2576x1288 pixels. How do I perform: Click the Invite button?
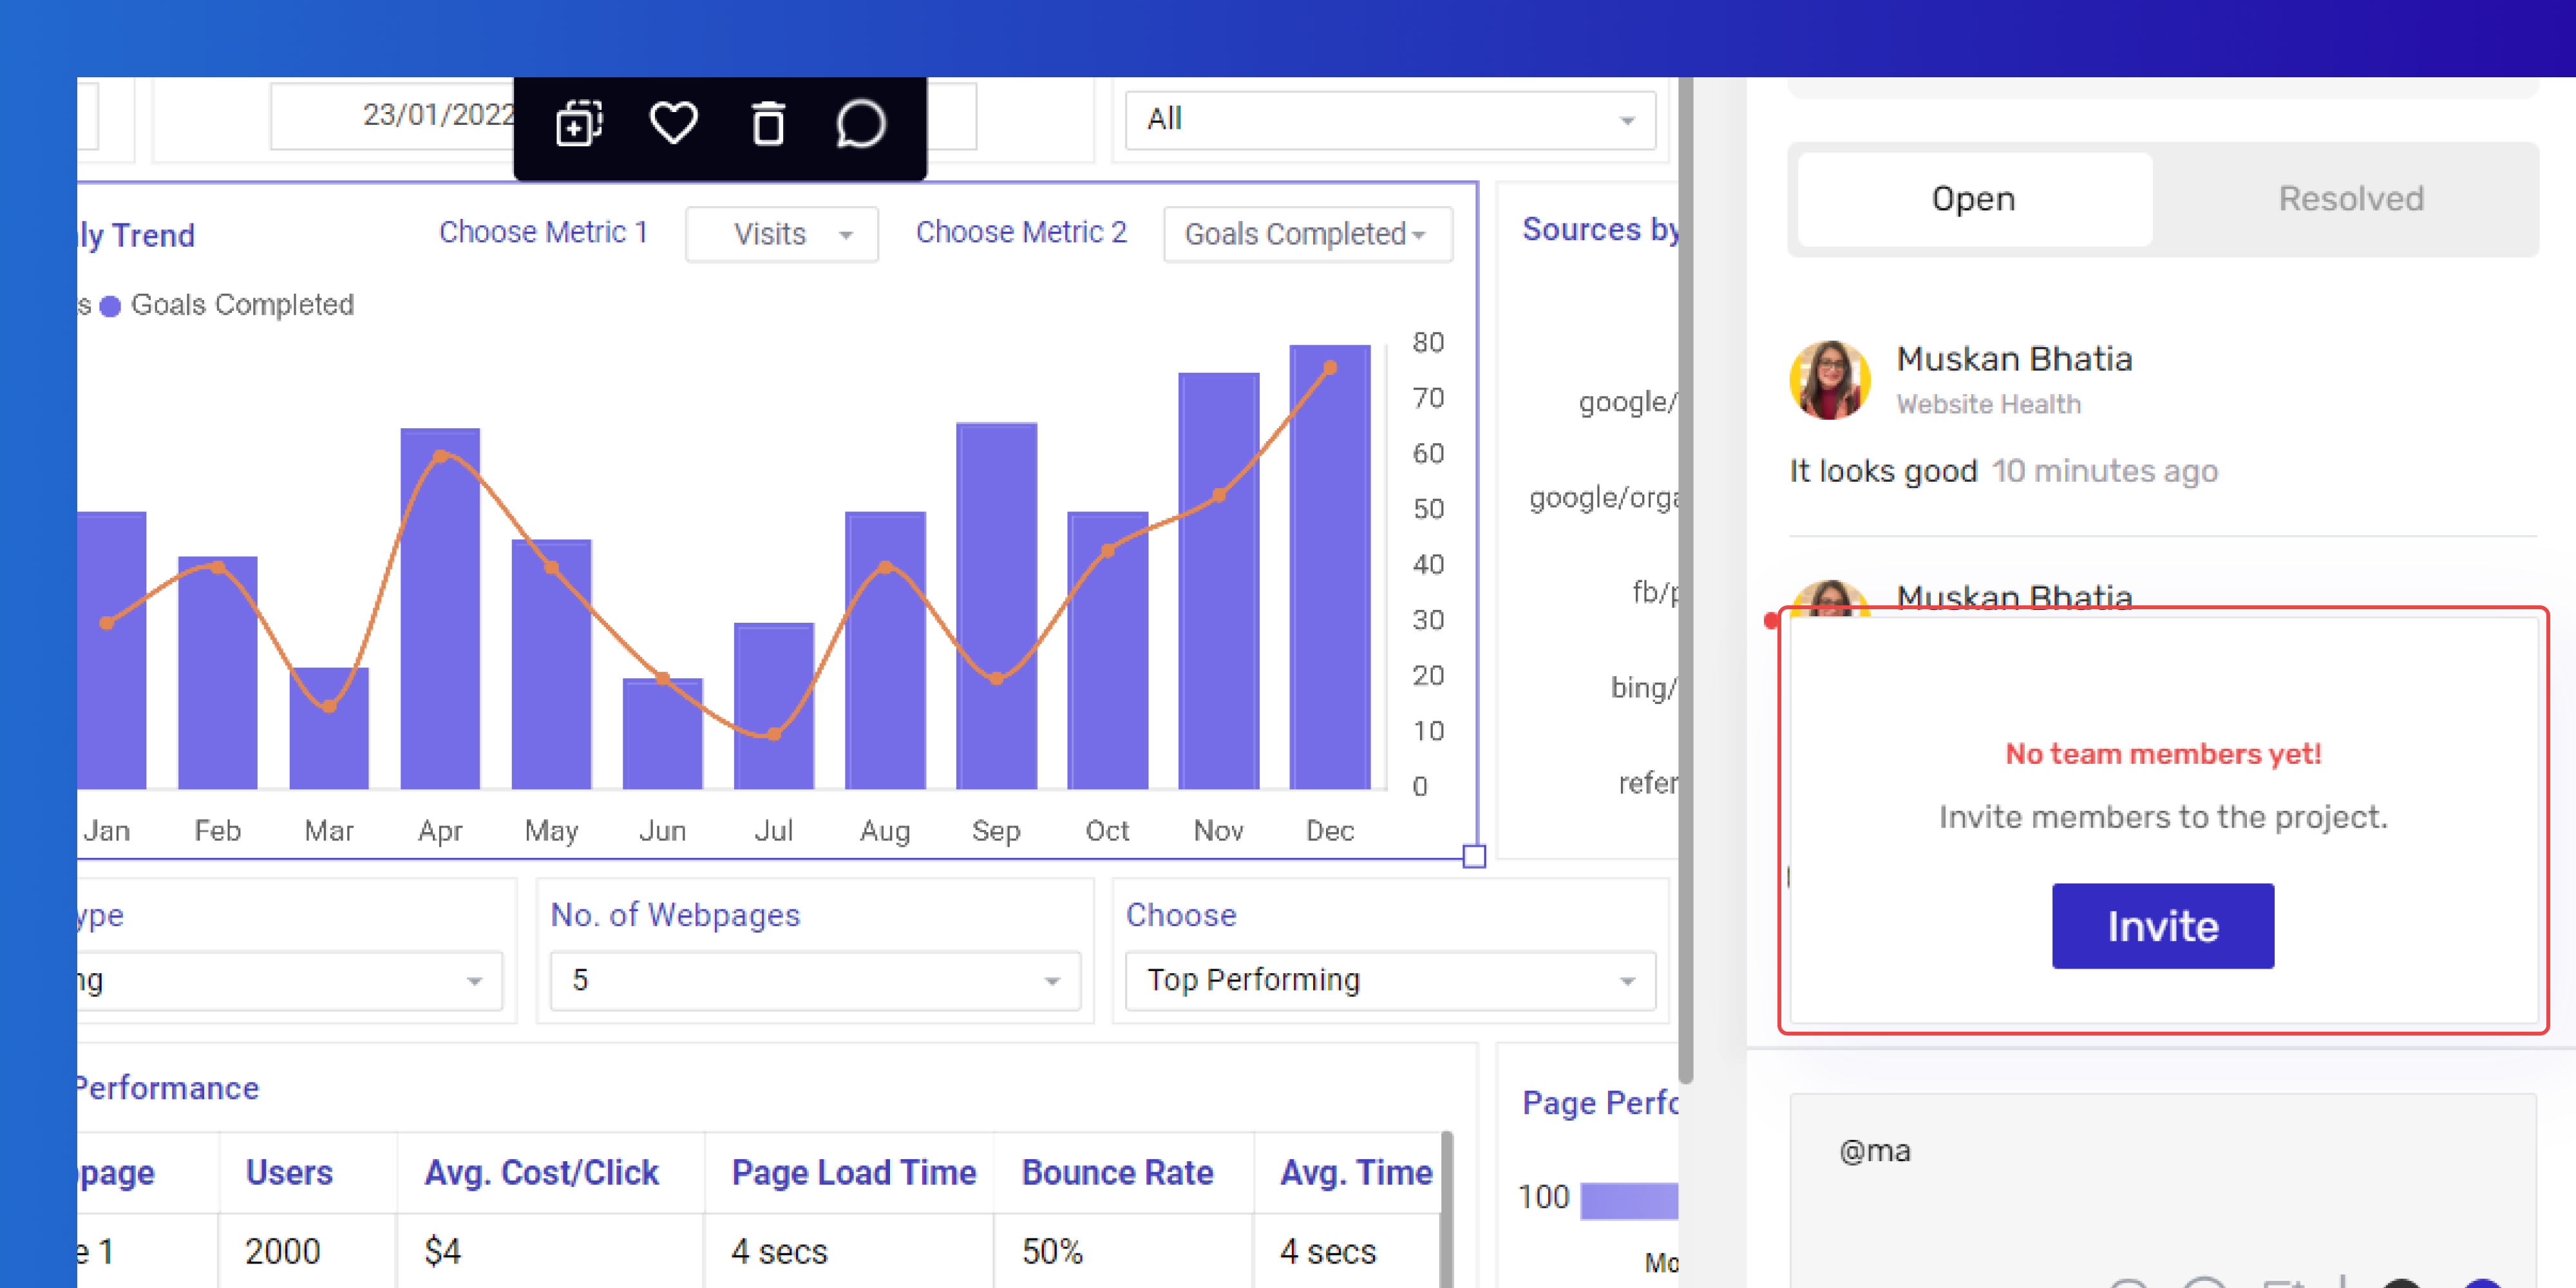(2163, 926)
